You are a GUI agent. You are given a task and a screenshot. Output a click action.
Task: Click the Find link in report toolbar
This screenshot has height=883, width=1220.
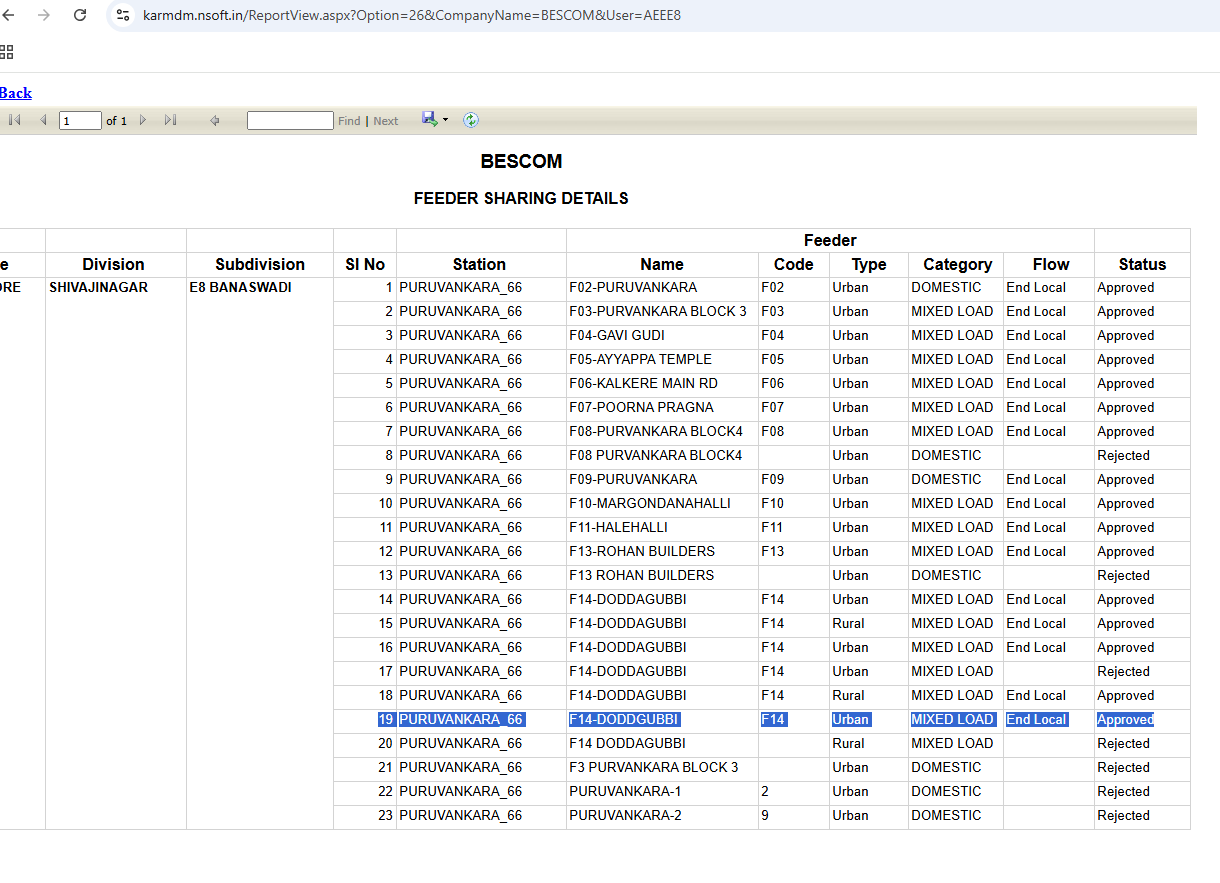[x=349, y=121]
